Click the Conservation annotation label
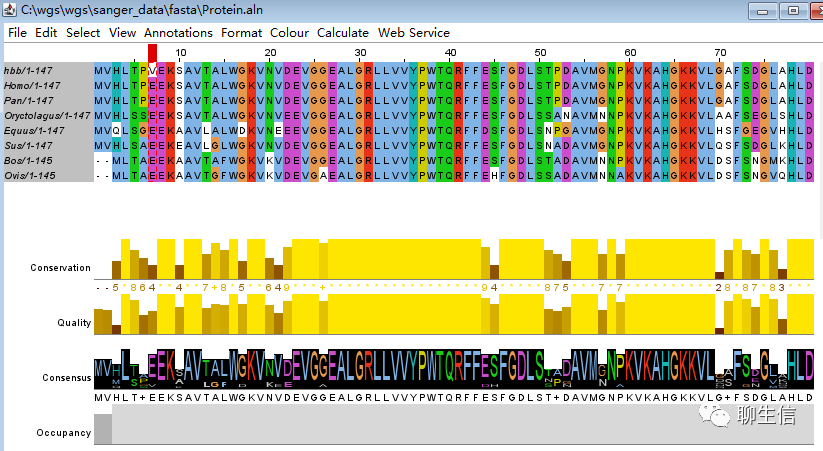This screenshot has width=823, height=451. pyautogui.click(x=60, y=268)
